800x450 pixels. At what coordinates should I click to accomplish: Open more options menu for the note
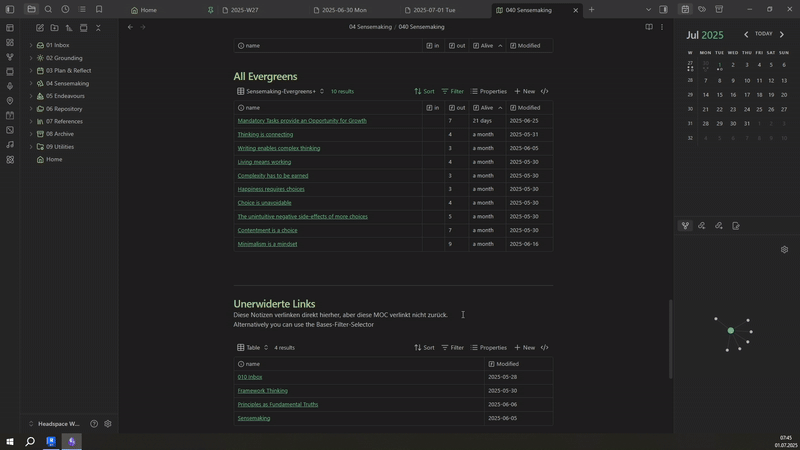coord(662,27)
